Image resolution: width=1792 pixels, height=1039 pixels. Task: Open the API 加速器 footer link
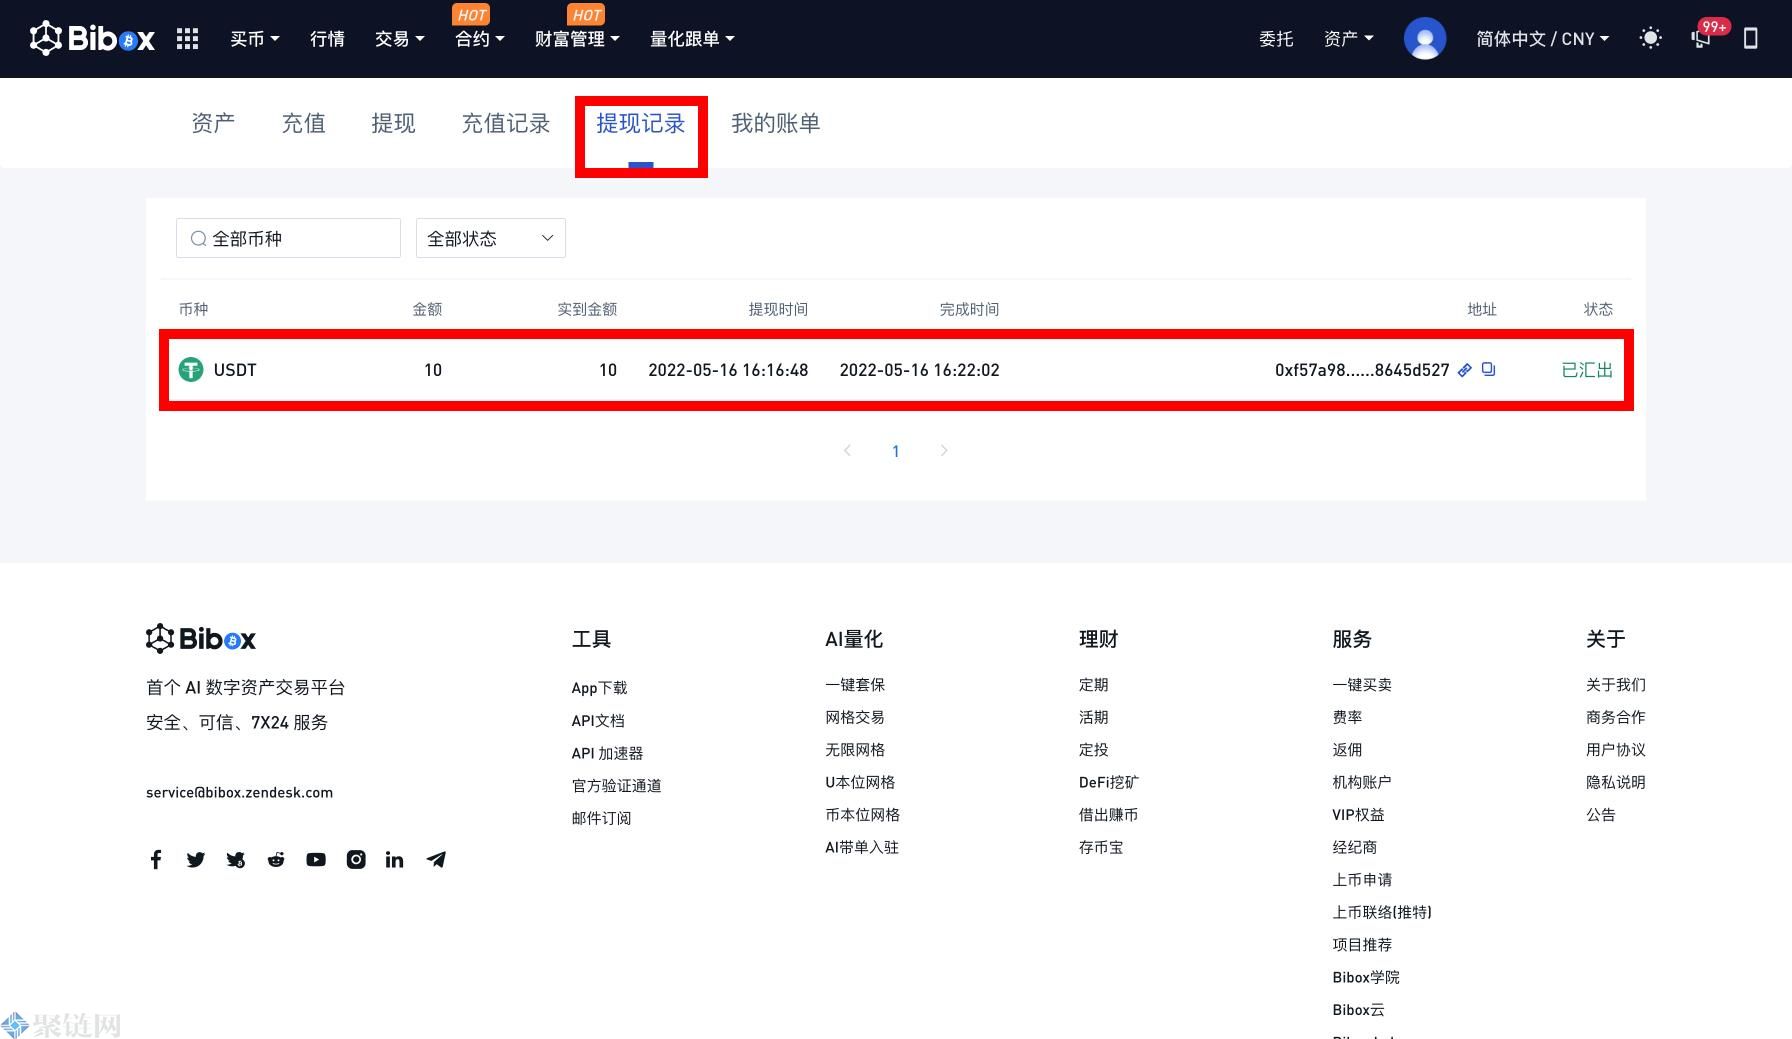coord(607,753)
